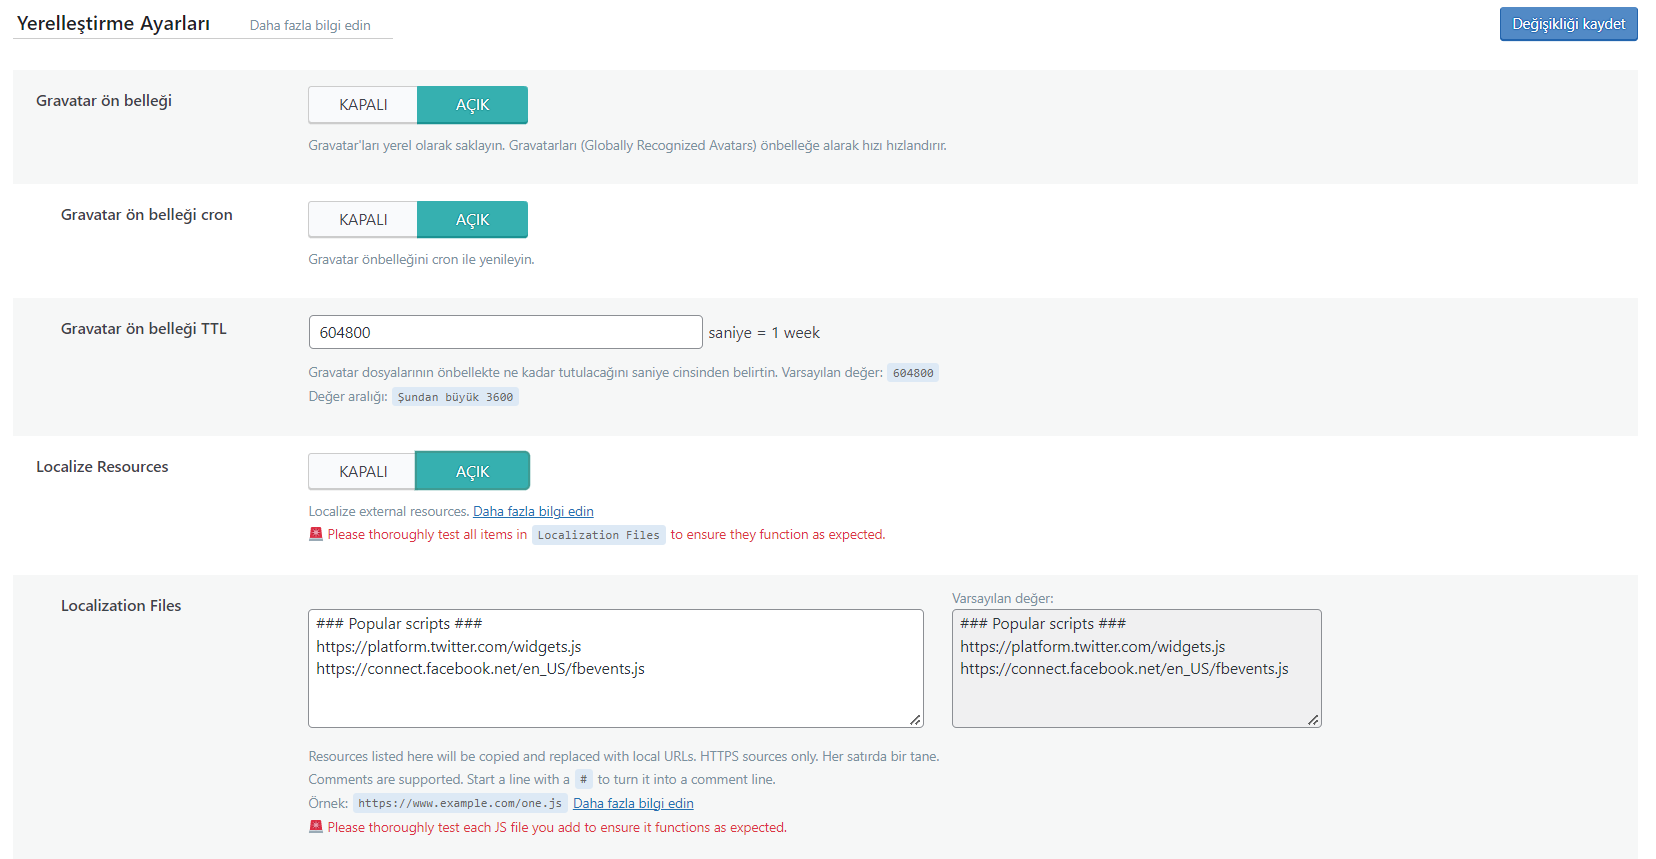Grab the default value textarea resize handle
Image resolution: width=1656 pixels, height=859 pixels.
tap(1313, 720)
